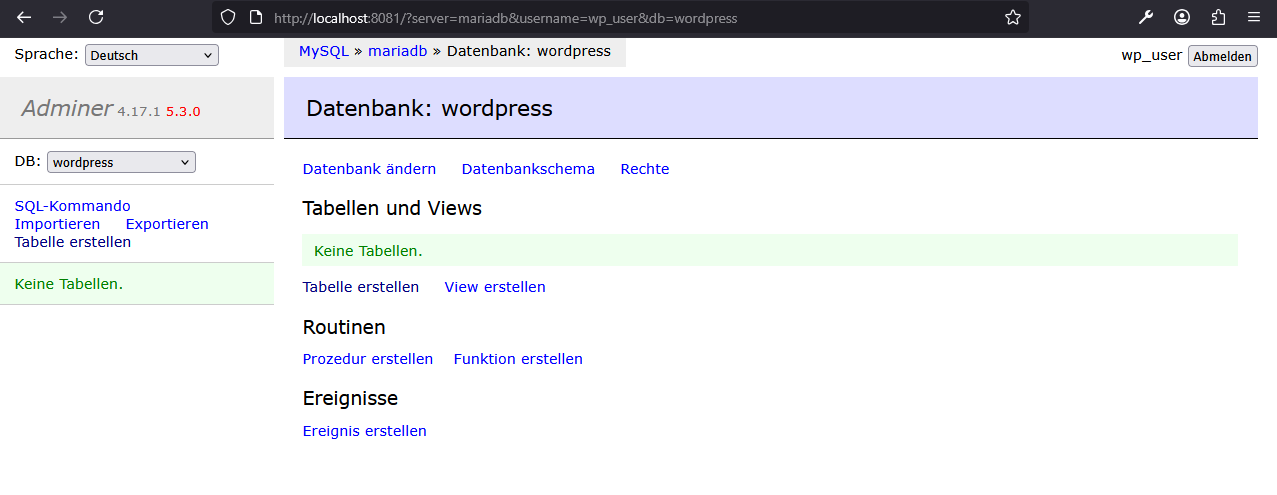Reload the page with the refresh icon
1277x495 pixels.
(x=96, y=17)
